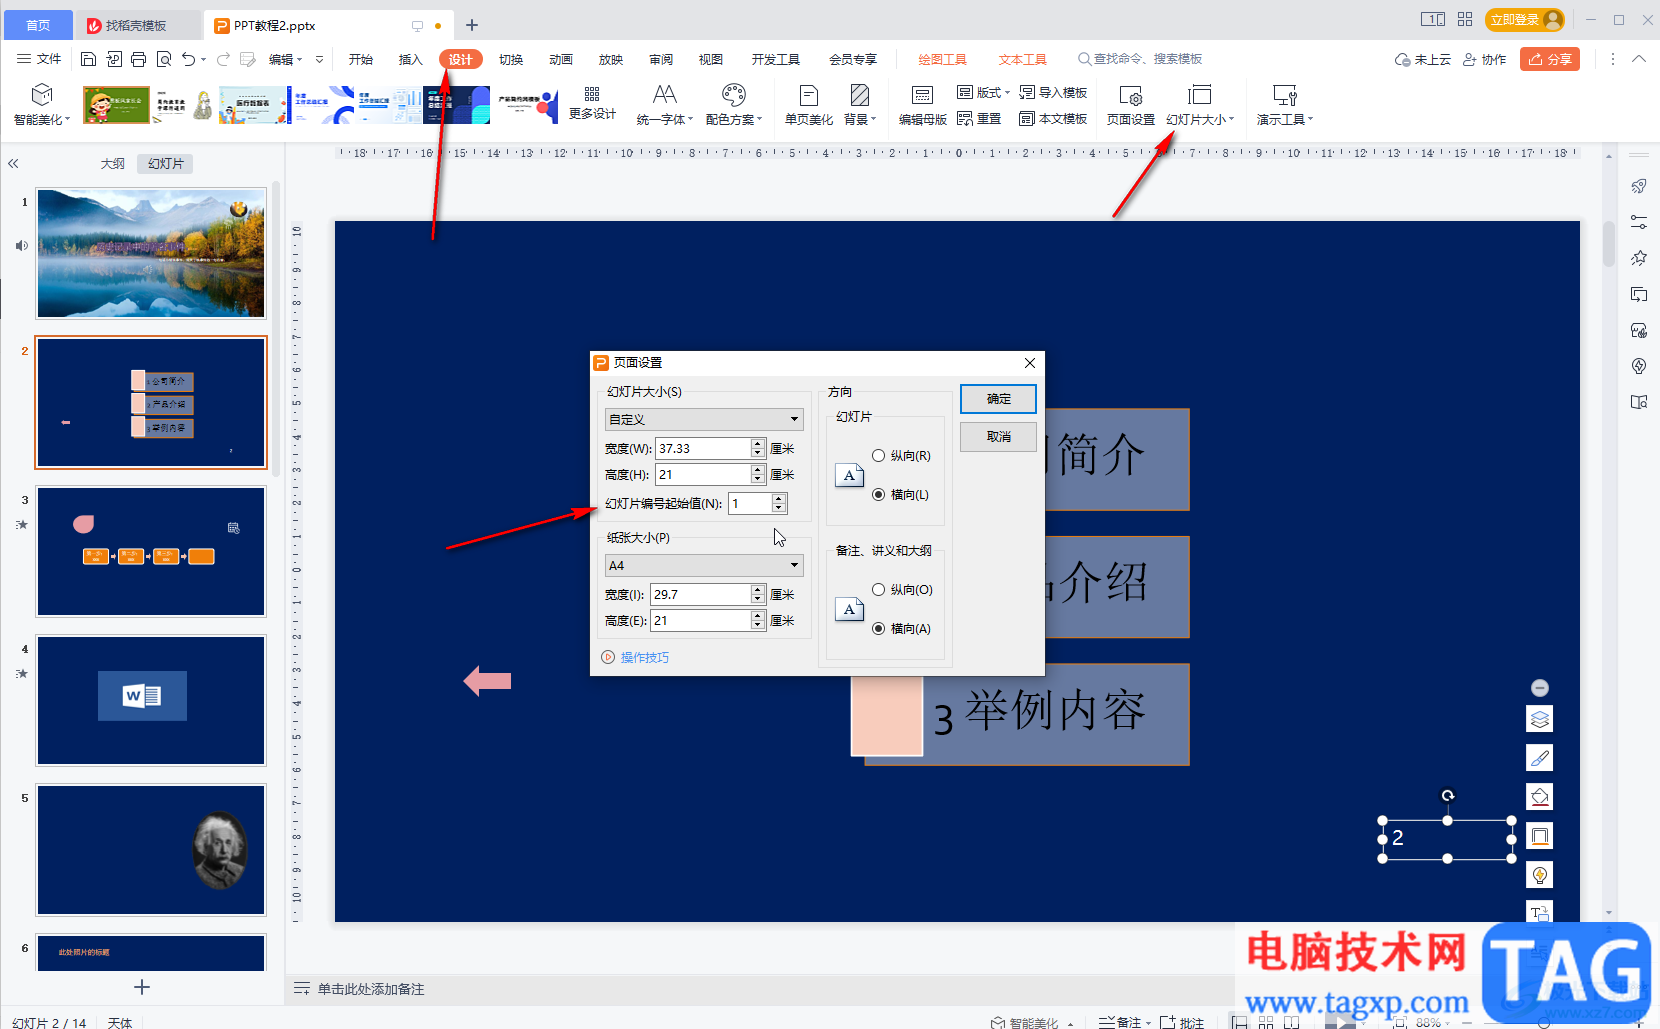Screen dimensions: 1660x1029
Task: Open 页面设置 page setup
Action: coord(1130,104)
